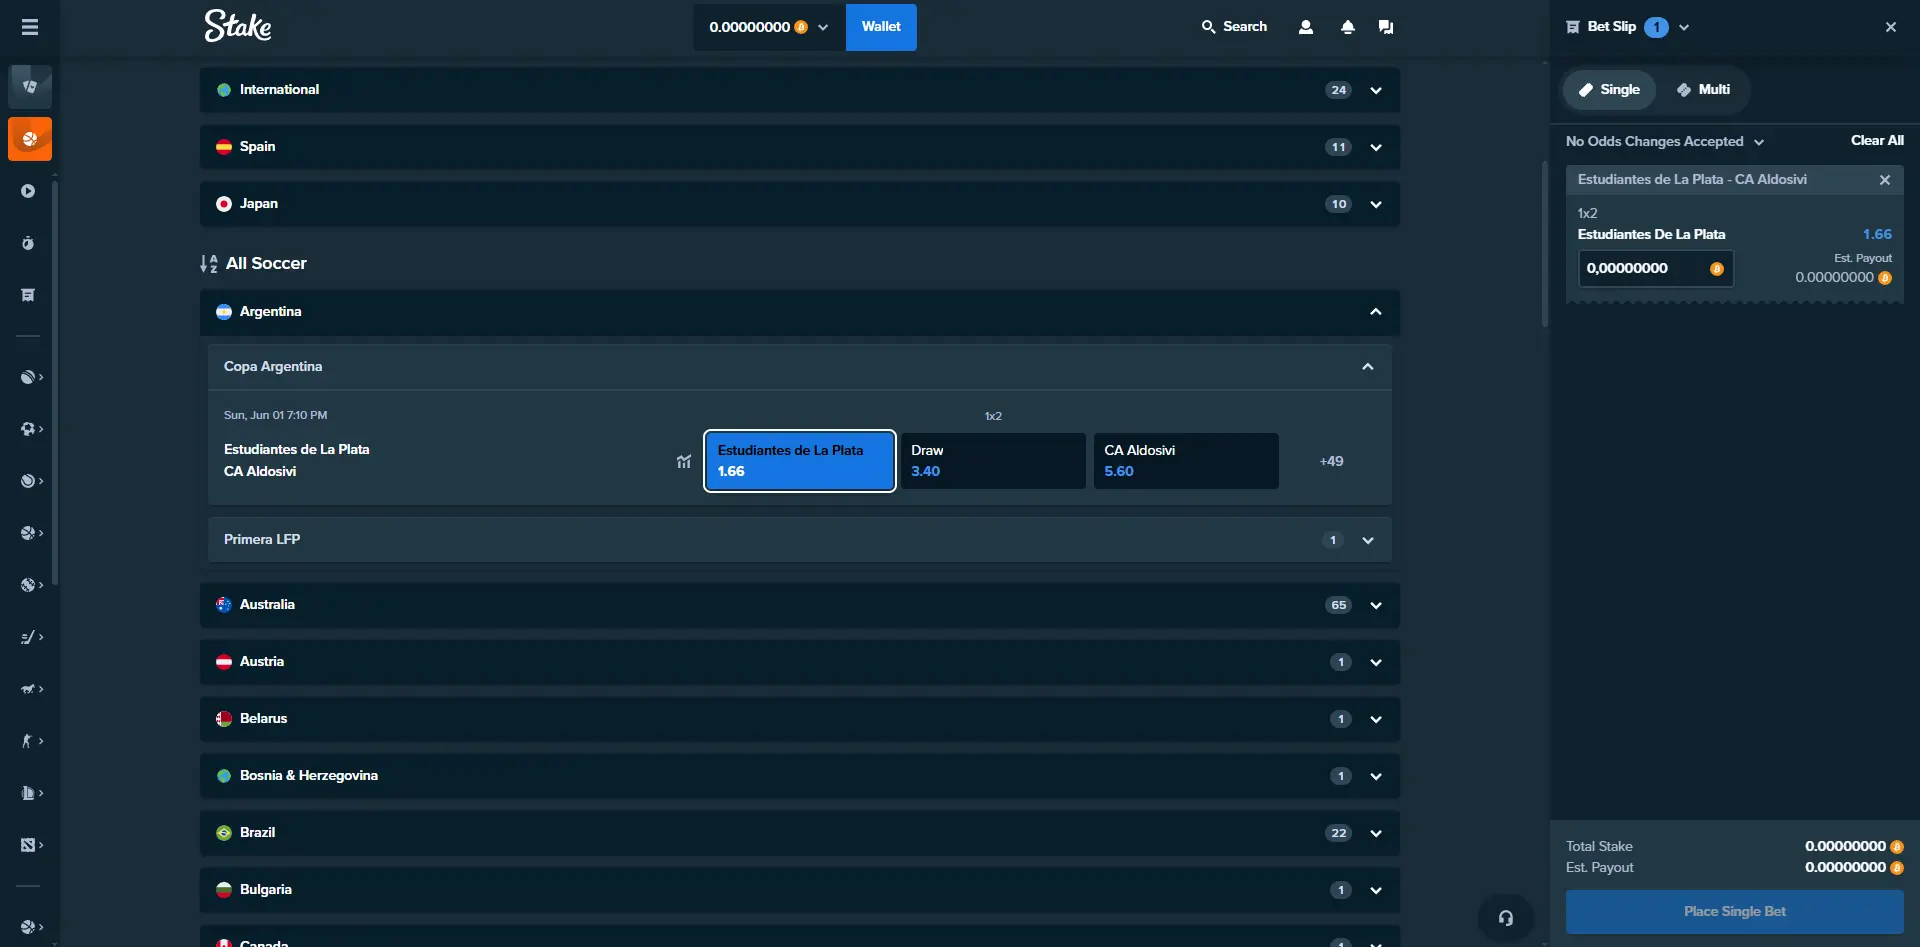The image size is (1920, 947).
Task: Open the ice hockey stick icon
Action: [x=28, y=637]
